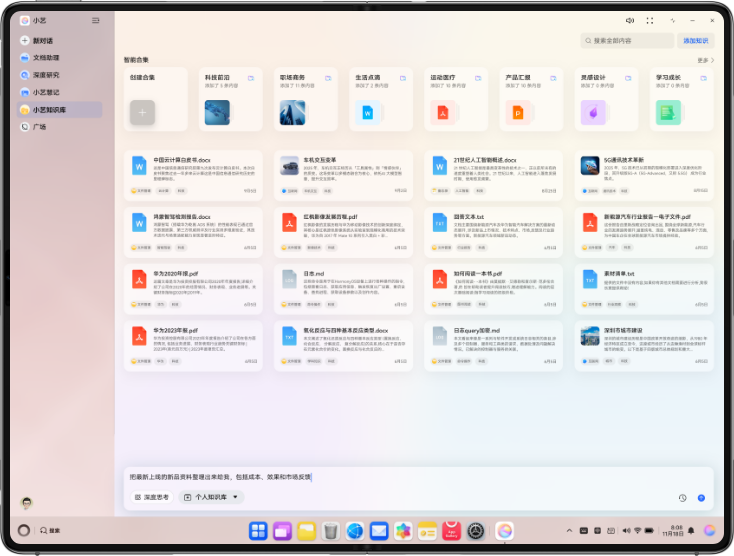The image size is (734, 556).
Task: Open 鸿蒙智驾检测报告.docx
Action: (193, 232)
